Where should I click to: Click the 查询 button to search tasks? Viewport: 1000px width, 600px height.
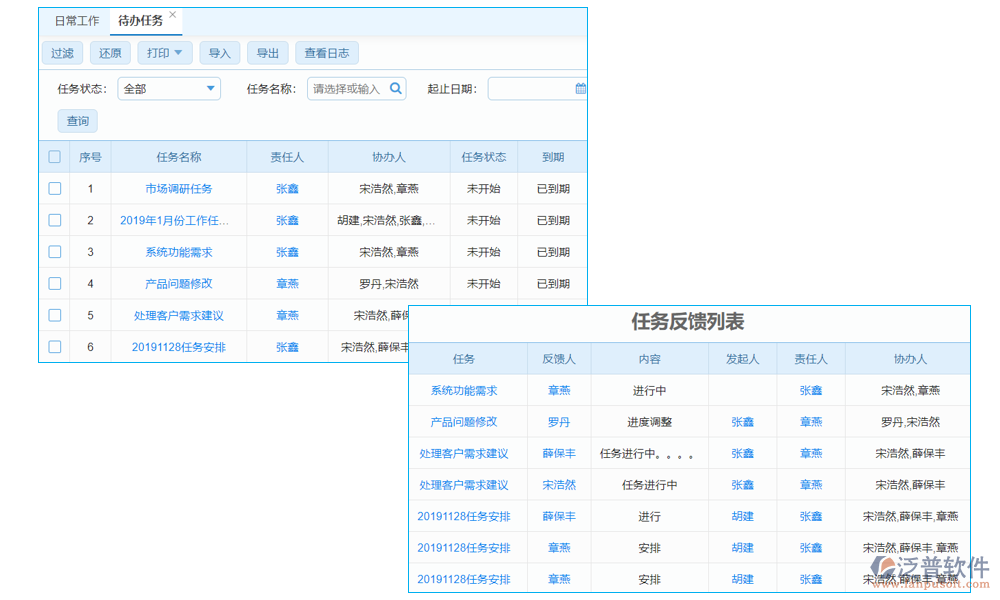click(77, 120)
